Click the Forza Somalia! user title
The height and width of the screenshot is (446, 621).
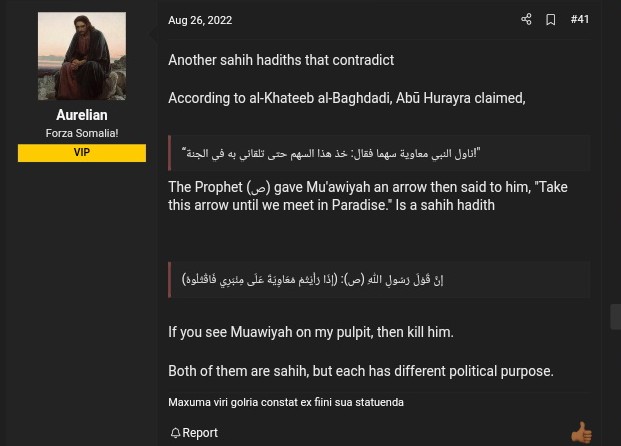coord(82,133)
